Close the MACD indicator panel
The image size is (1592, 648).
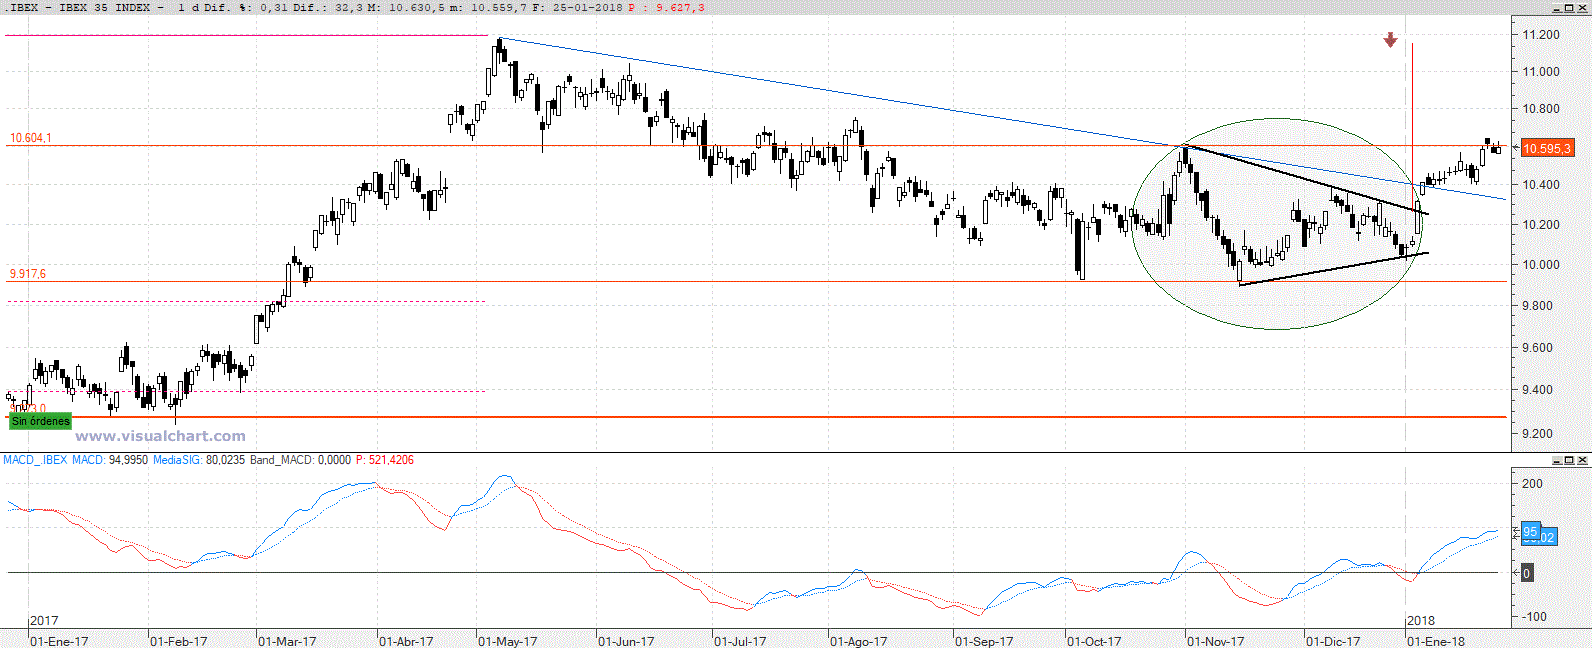pyautogui.click(x=1582, y=460)
